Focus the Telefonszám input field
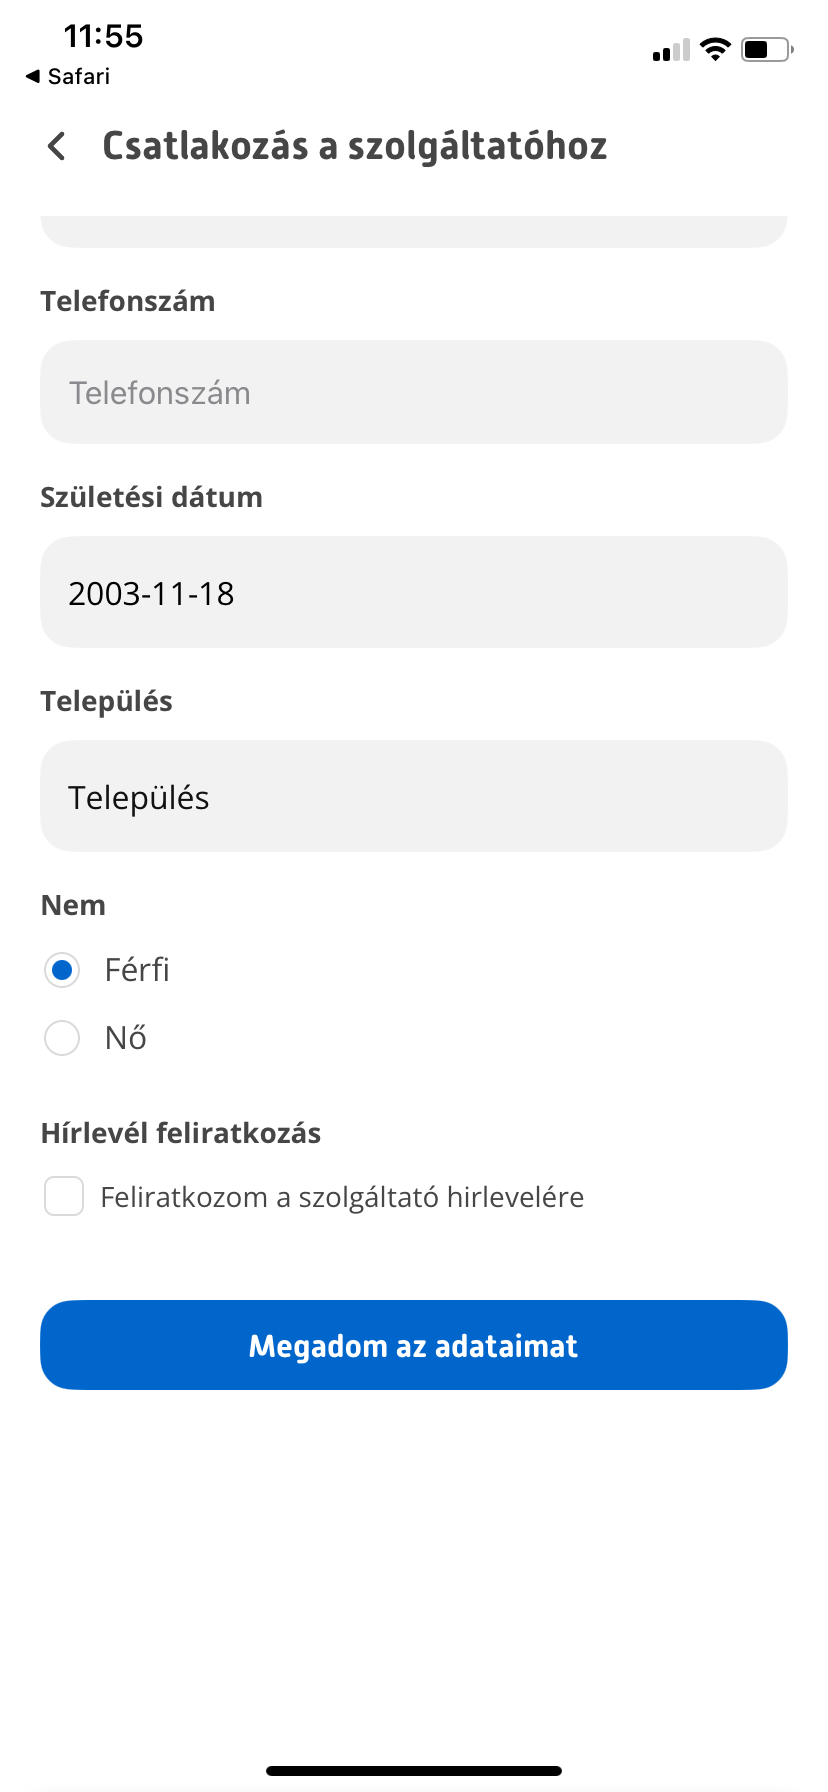Viewport: 828px width, 1792px height. click(414, 392)
